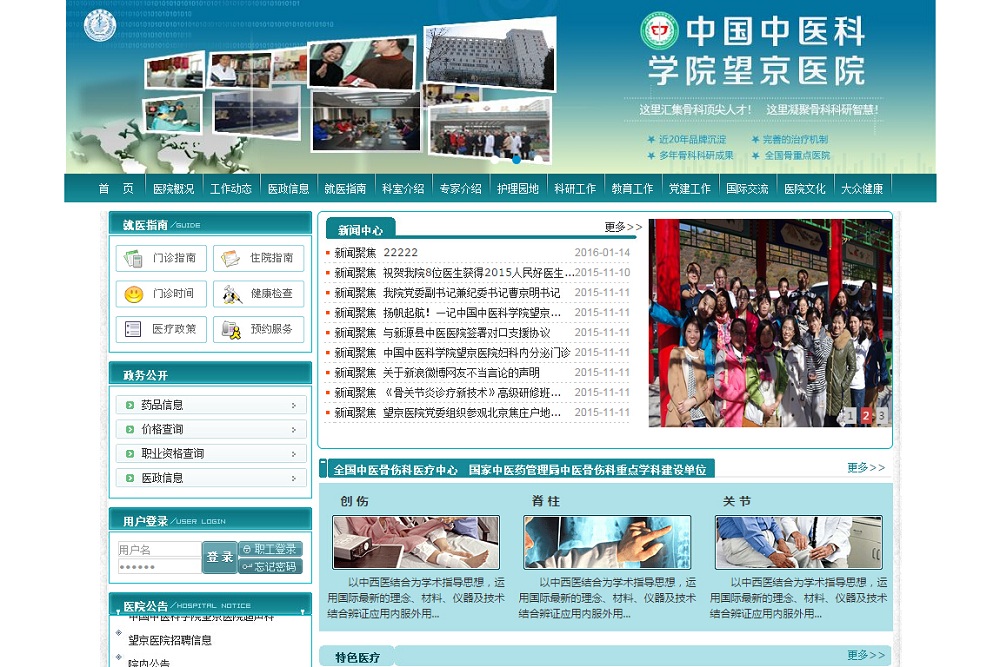Expand the 价格查询 row arrow
This screenshot has width=1000, height=667.
tap(293, 430)
